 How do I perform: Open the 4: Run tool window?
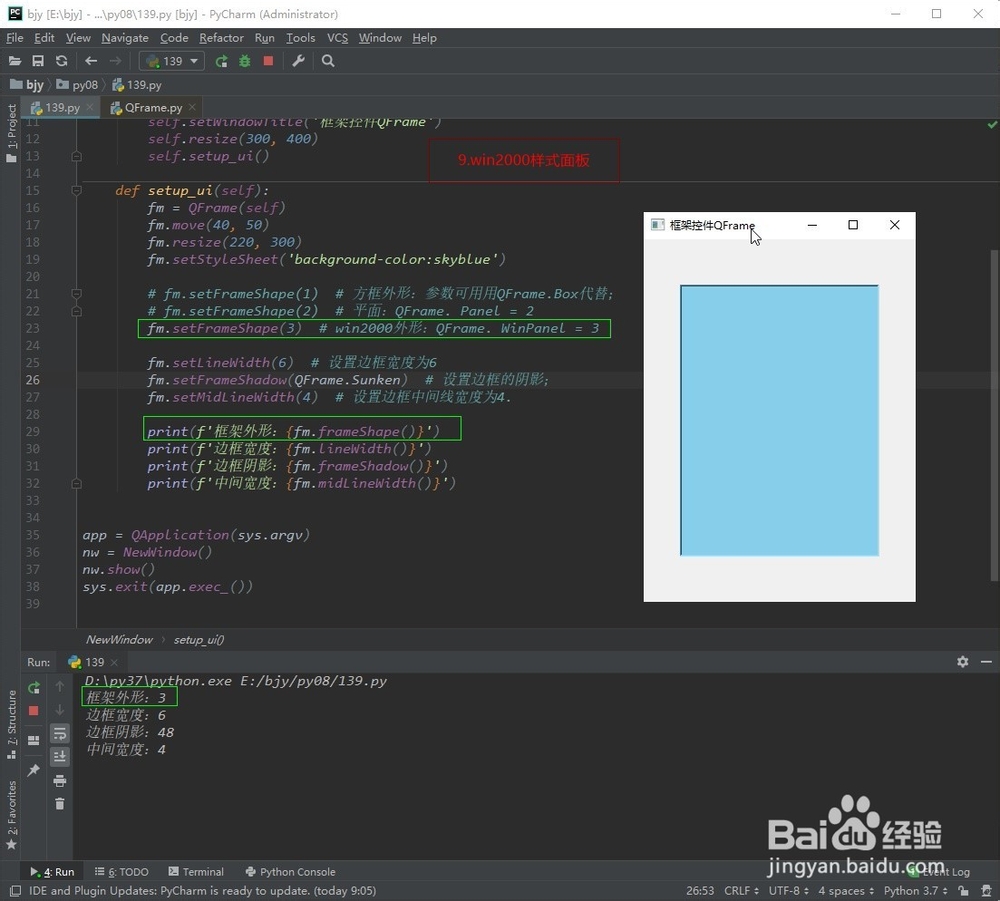pos(52,872)
